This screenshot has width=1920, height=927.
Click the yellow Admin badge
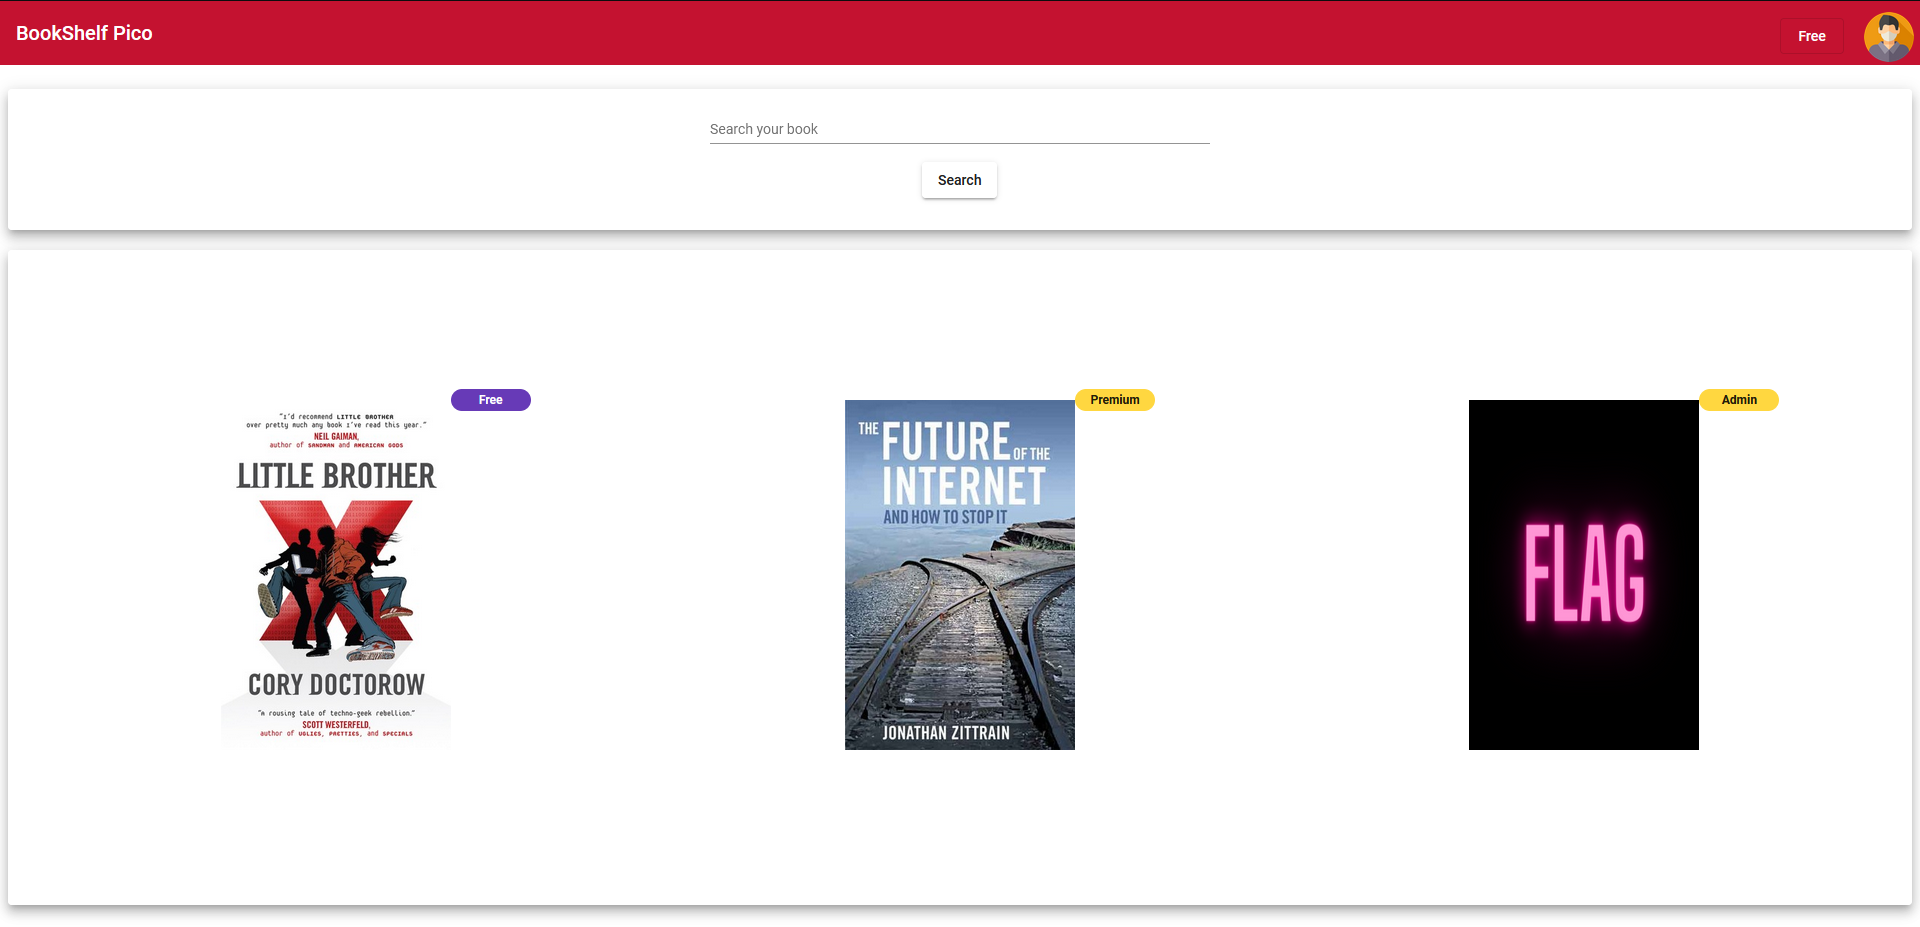point(1738,400)
